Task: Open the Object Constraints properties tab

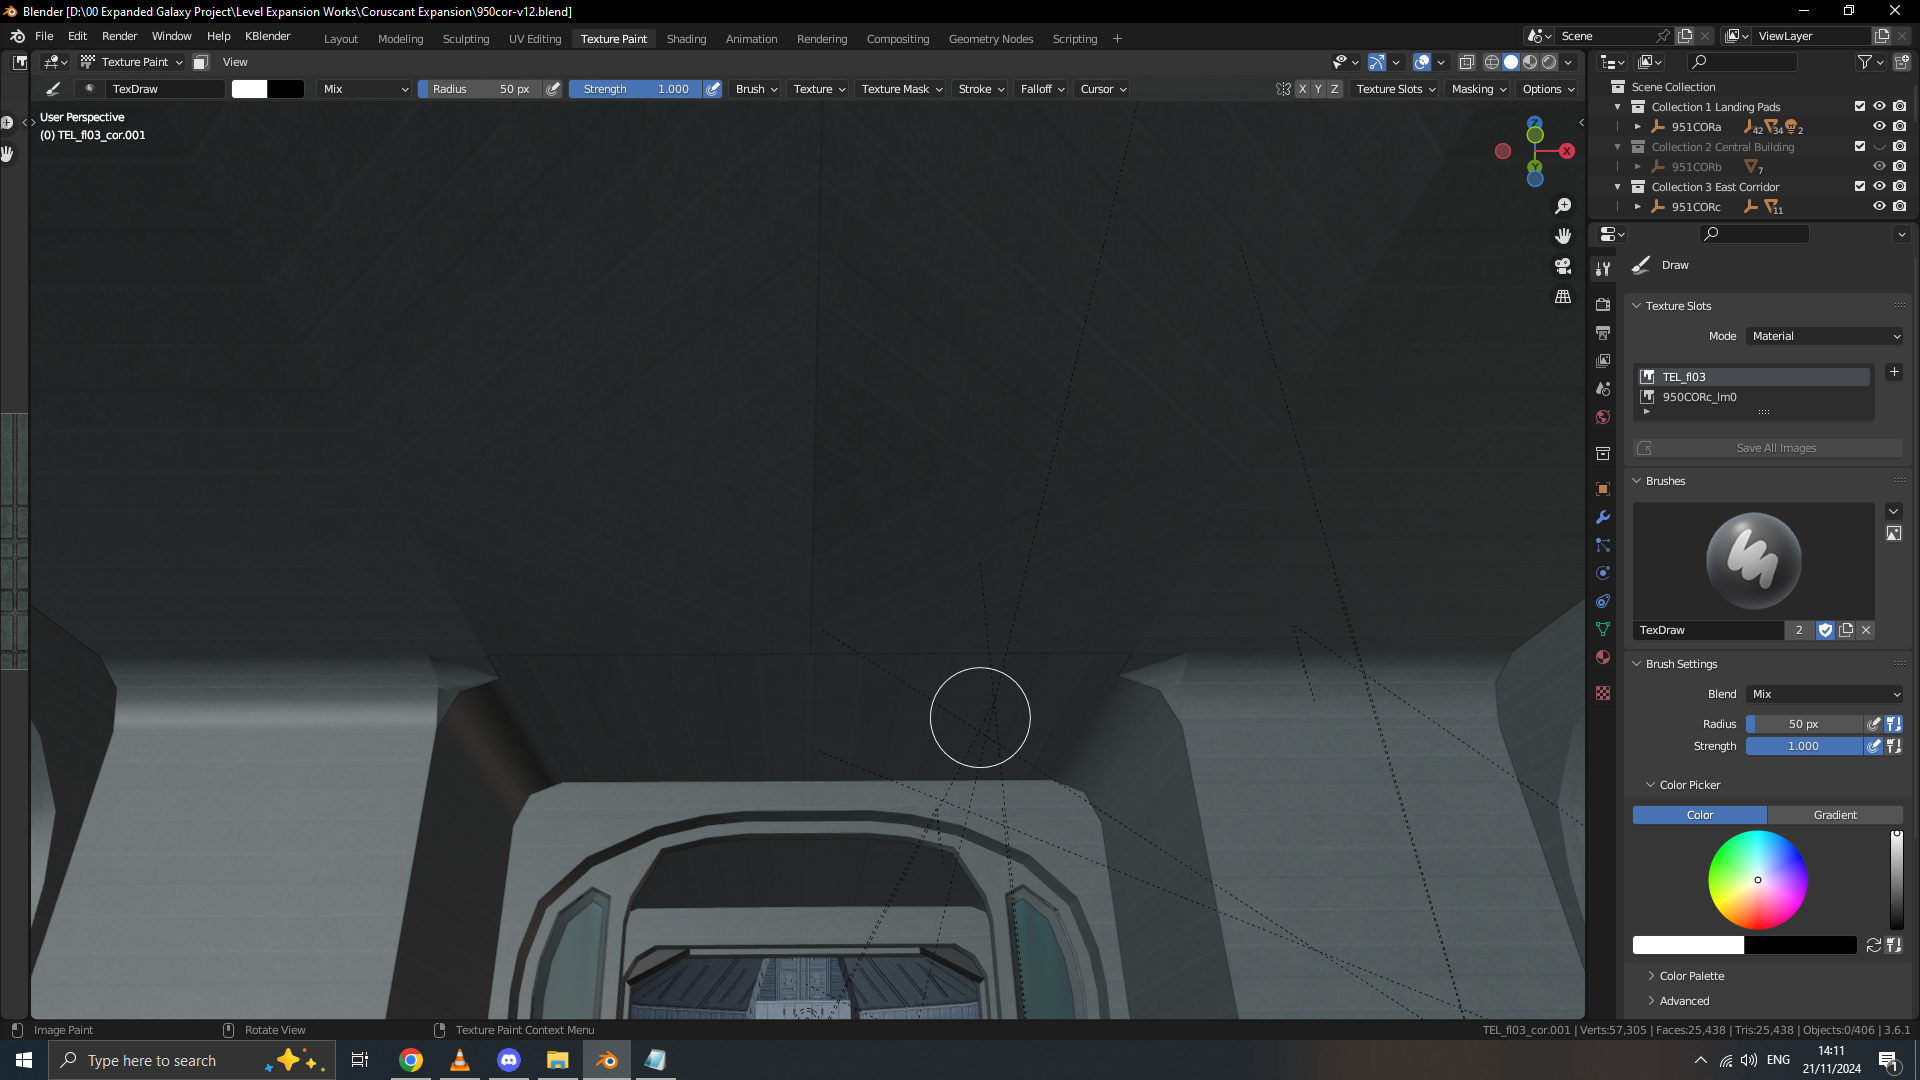Action: [1603, 601]
